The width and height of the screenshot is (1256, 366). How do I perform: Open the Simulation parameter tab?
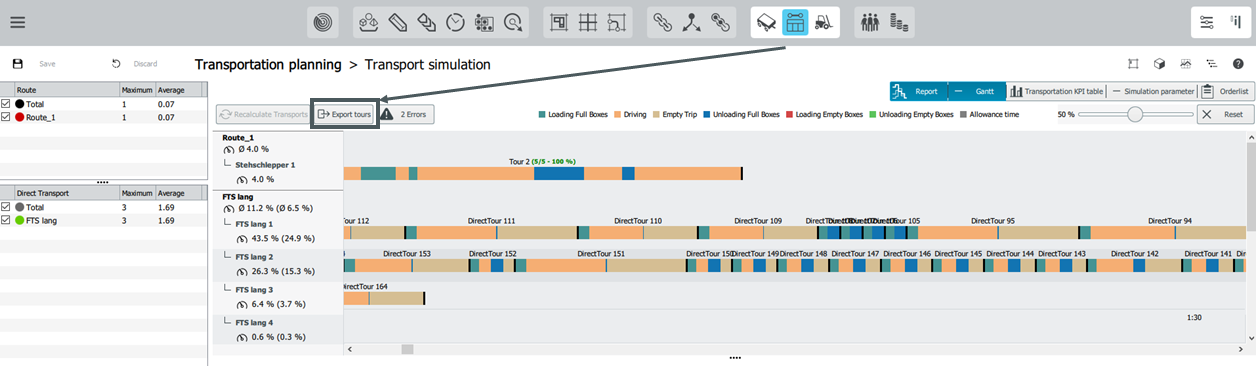click(x=1152, y=91)
